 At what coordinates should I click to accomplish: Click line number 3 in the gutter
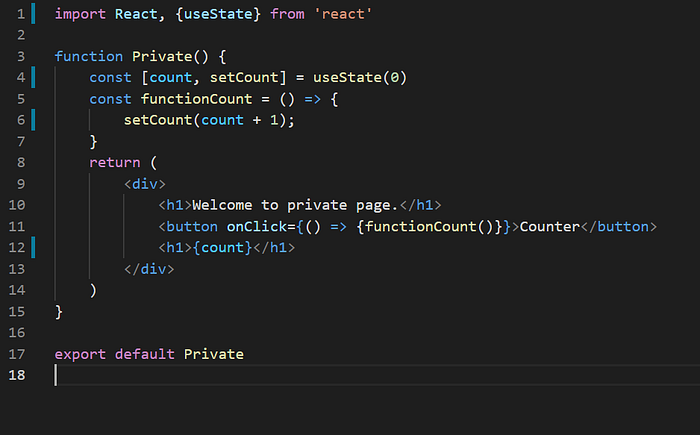(x=21, y=56)
